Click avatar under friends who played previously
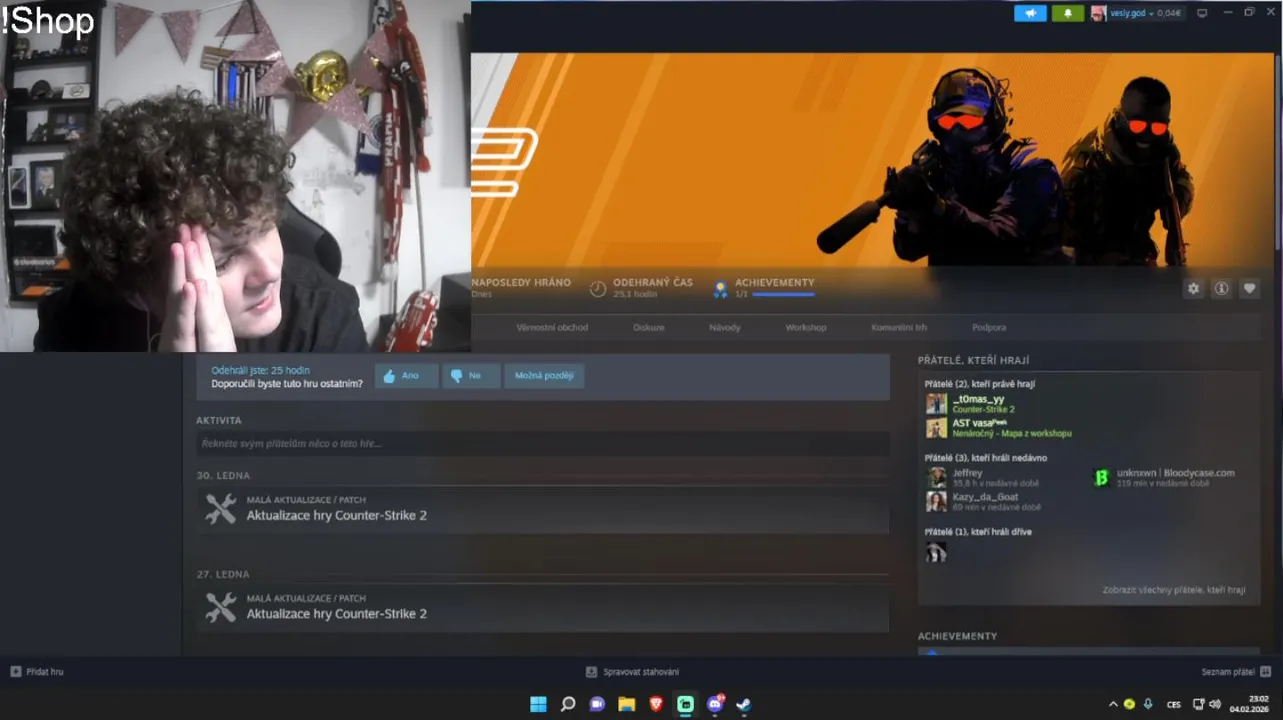1283x720 pixels. click(x=936, y=552)
